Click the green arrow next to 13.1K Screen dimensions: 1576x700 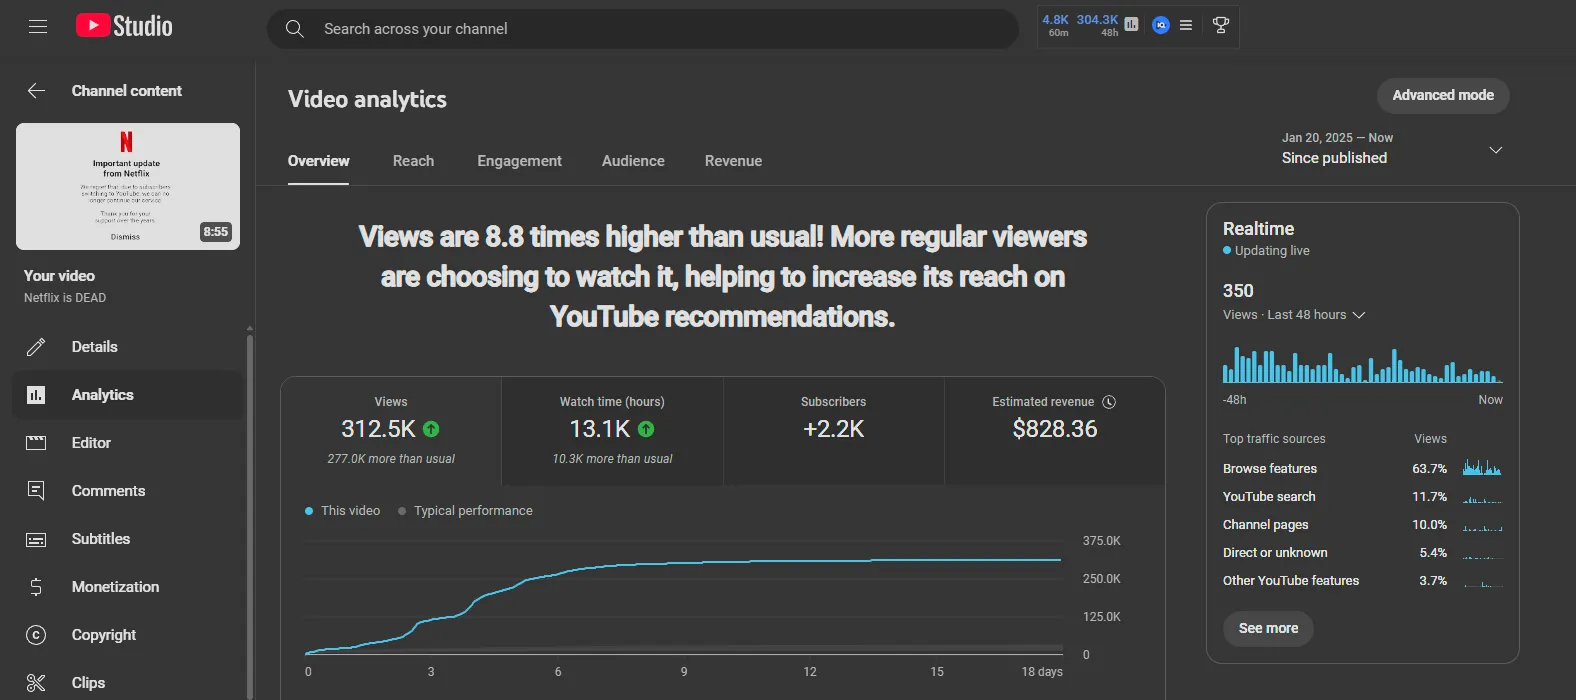(646, 429)
